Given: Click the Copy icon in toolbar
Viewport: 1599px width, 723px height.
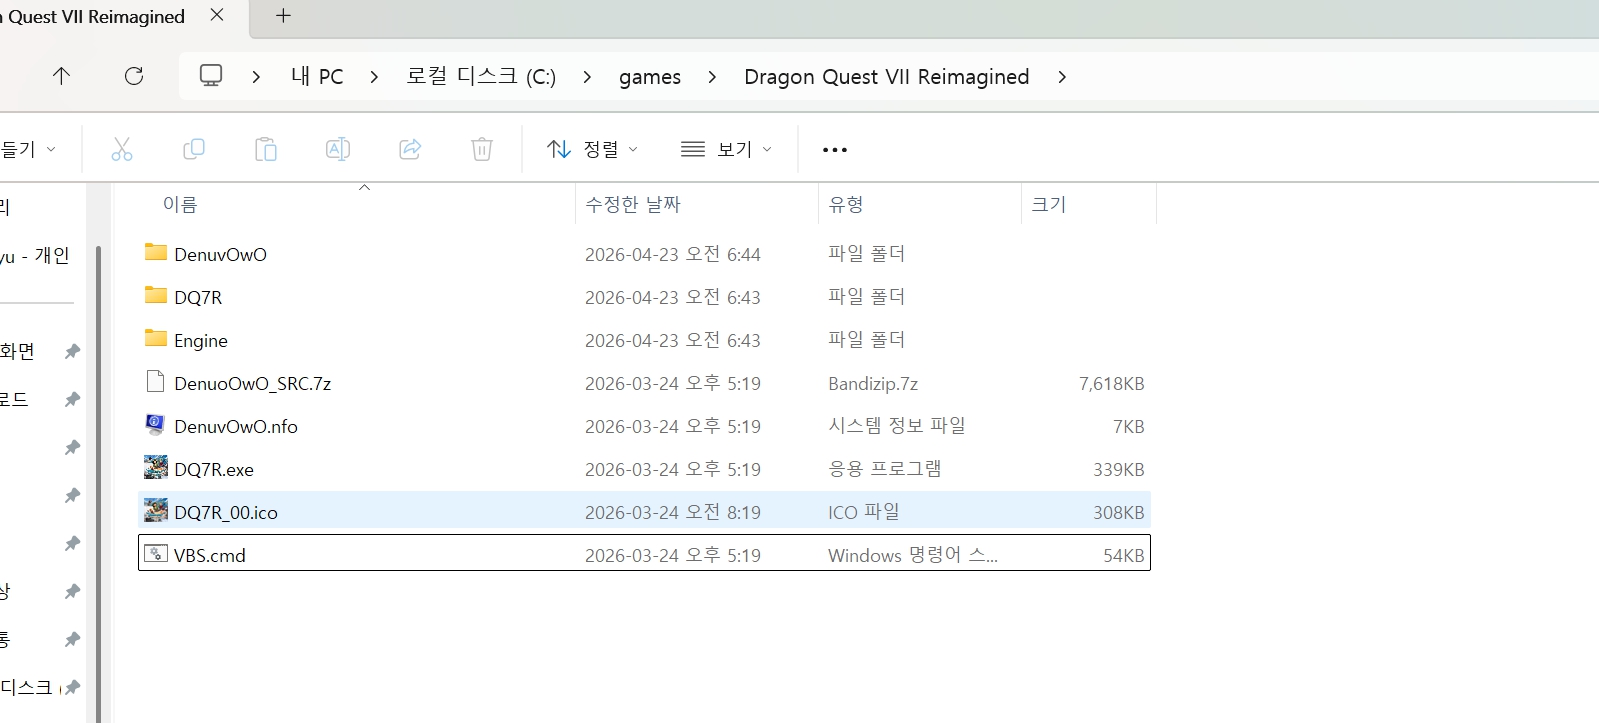Looking at the screenshot, I should click(194, 150).
